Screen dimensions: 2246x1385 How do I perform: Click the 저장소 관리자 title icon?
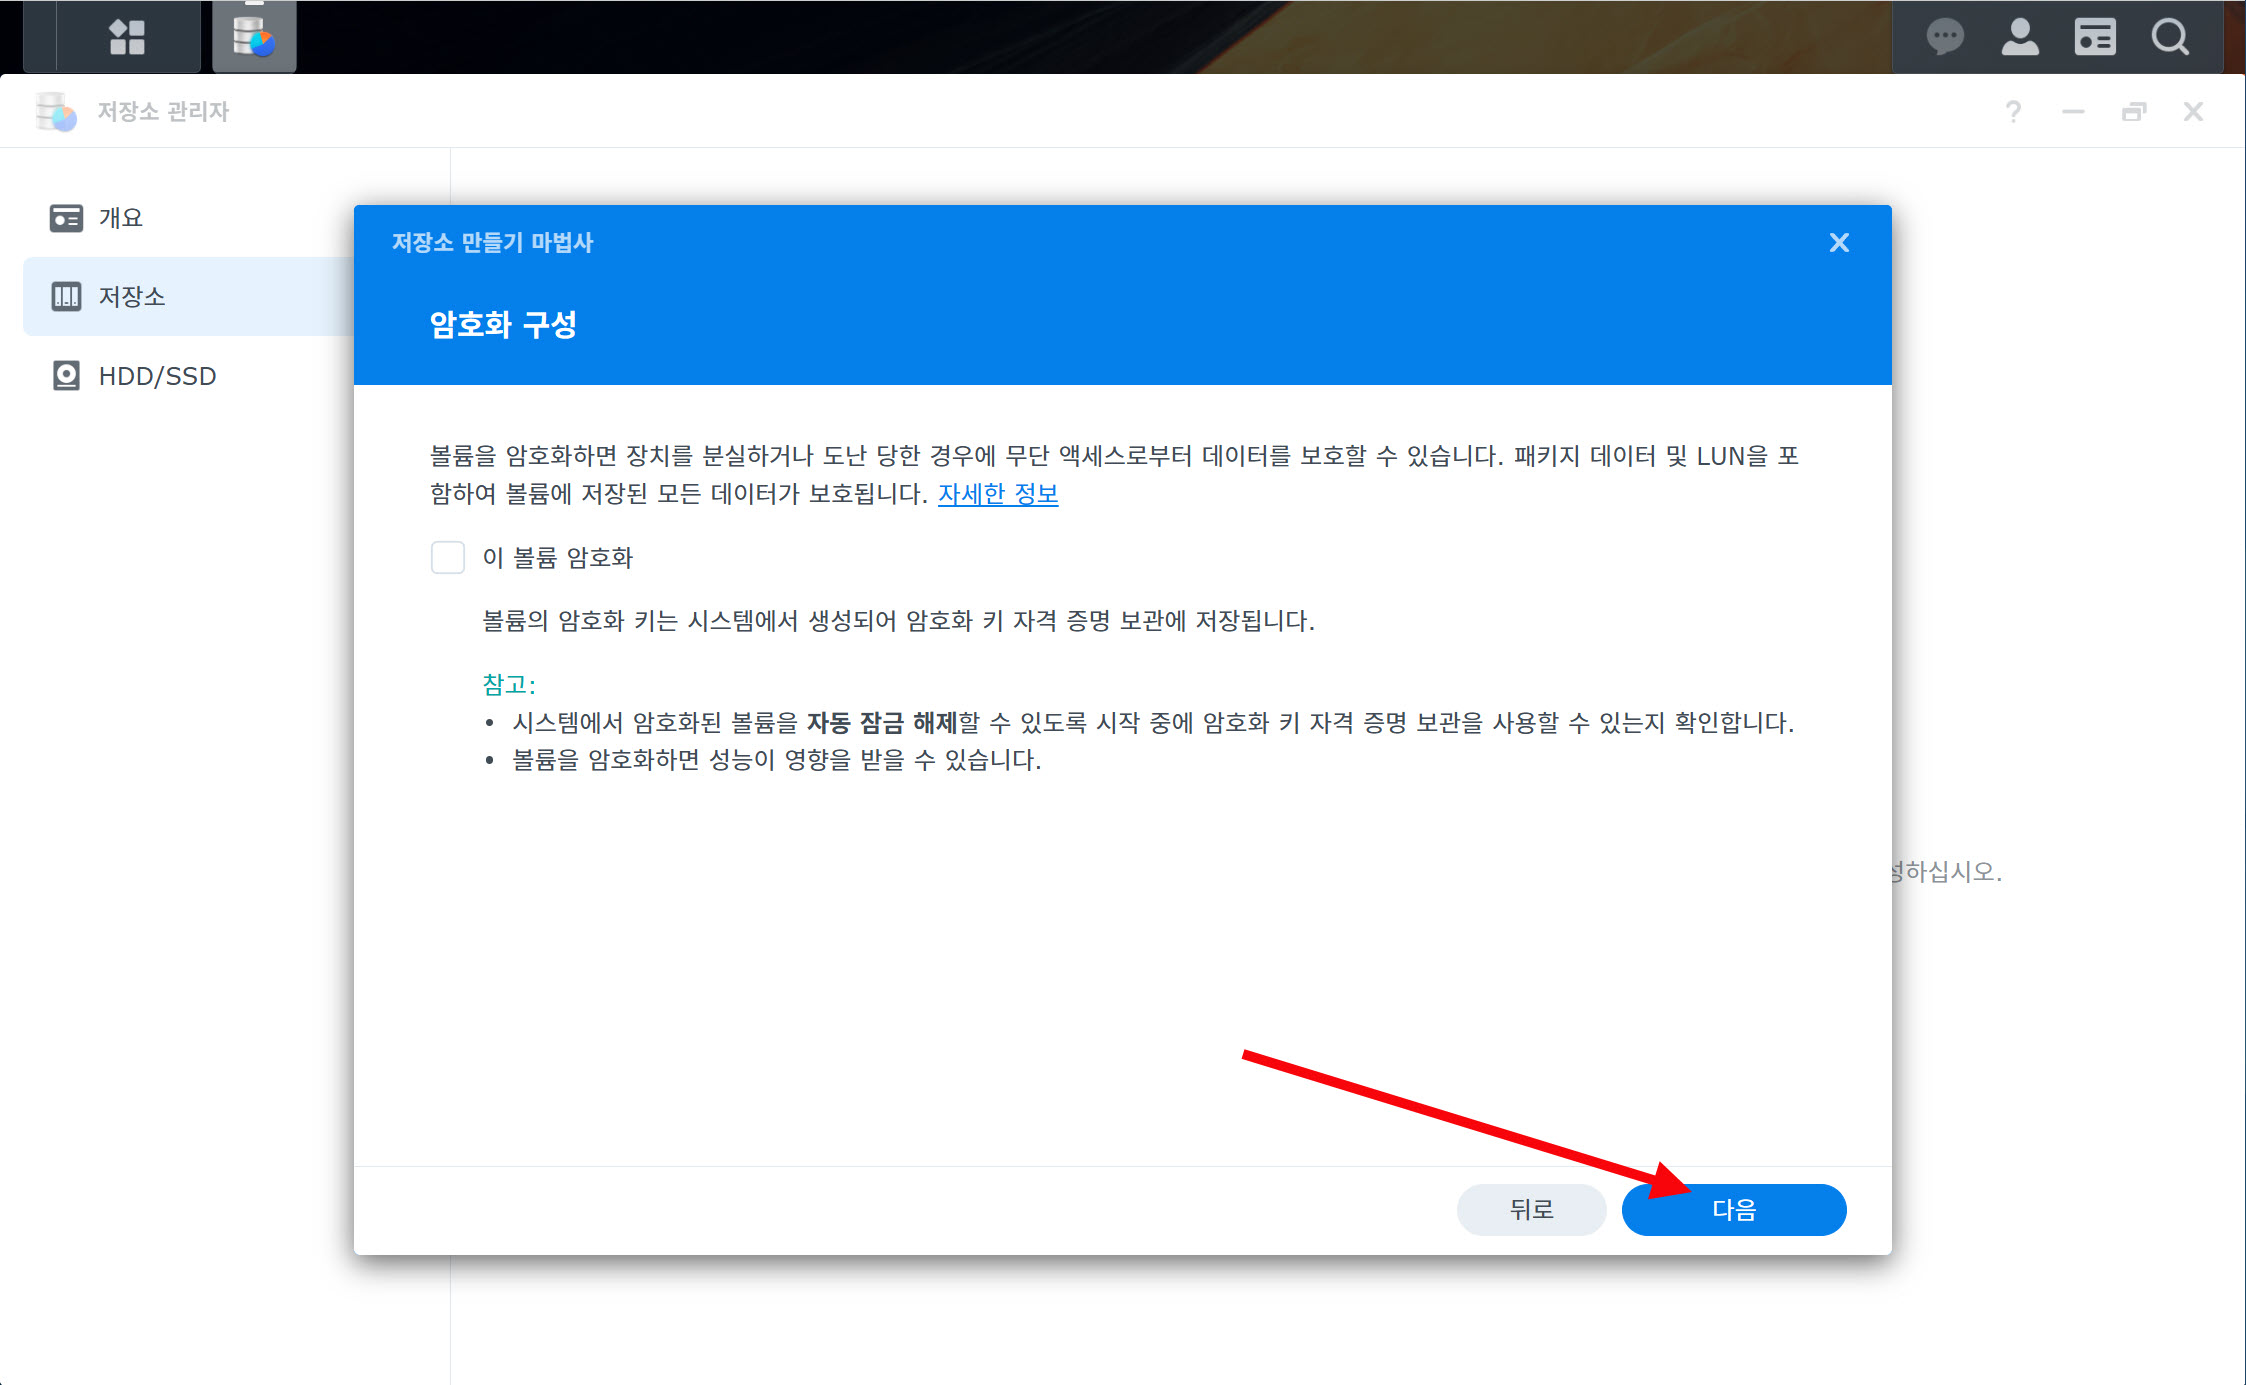(56, 111)
